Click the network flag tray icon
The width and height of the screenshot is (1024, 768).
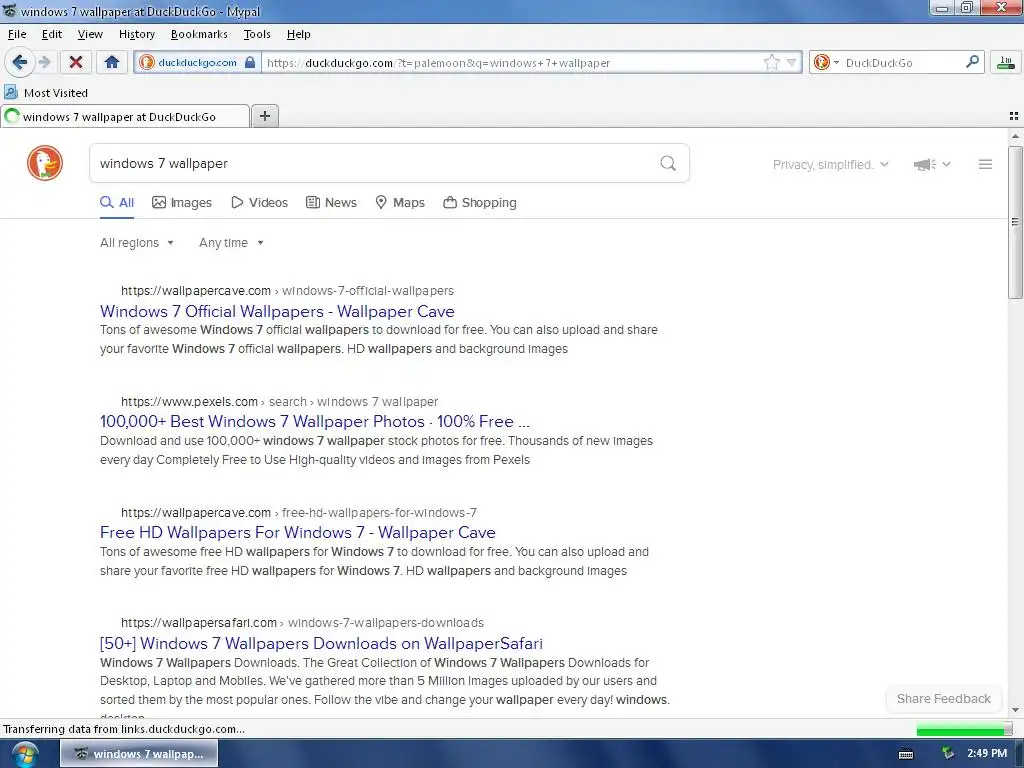tap(948, 754)
